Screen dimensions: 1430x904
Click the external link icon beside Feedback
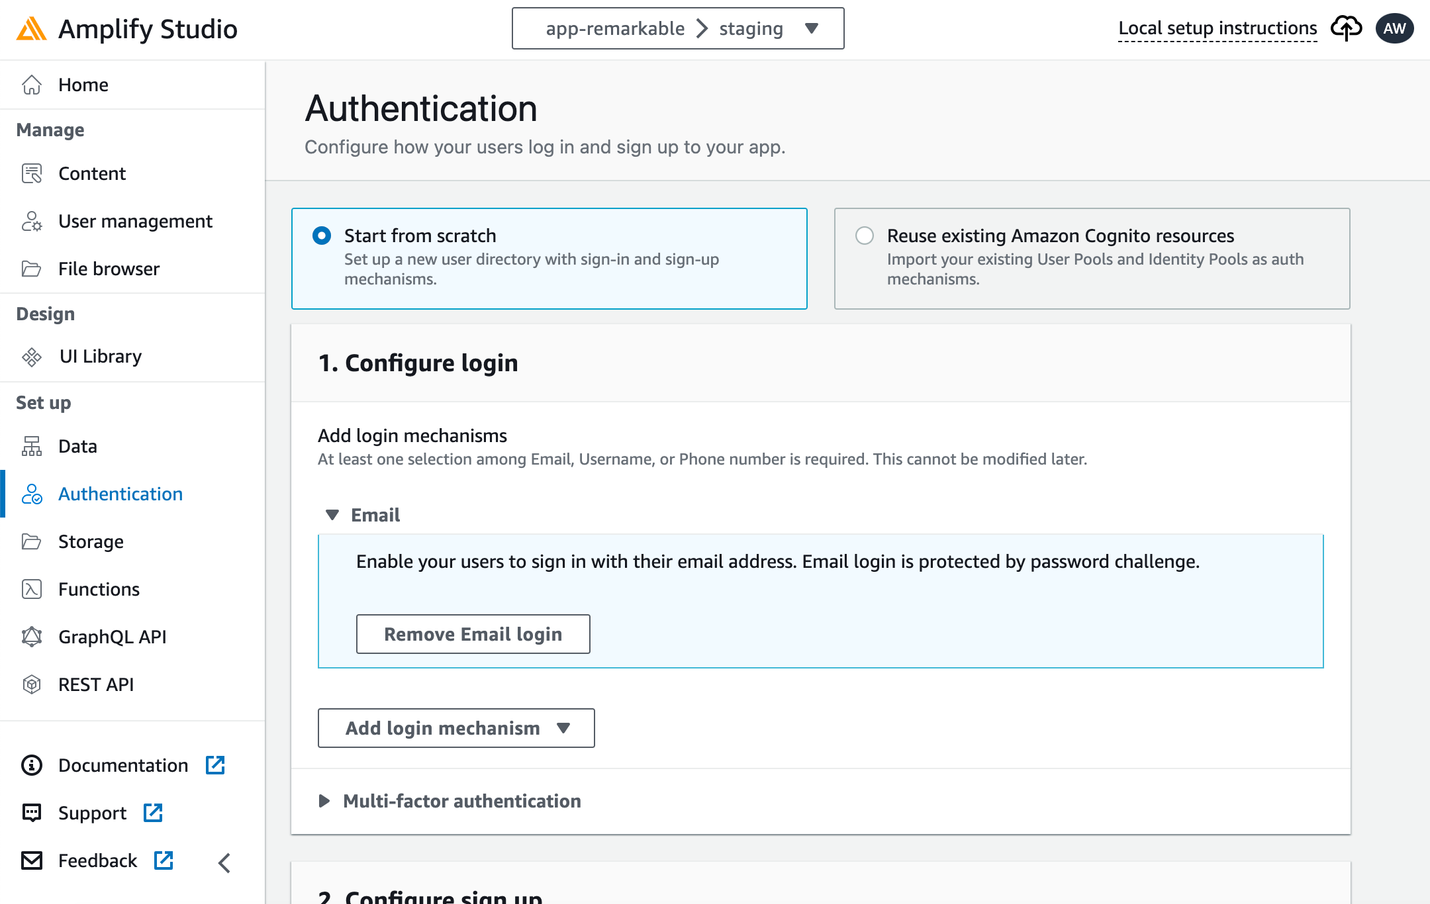164,860
